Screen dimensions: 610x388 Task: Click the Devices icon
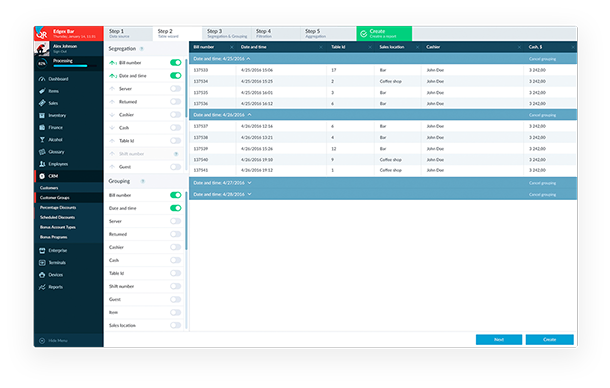pos(42,275)
